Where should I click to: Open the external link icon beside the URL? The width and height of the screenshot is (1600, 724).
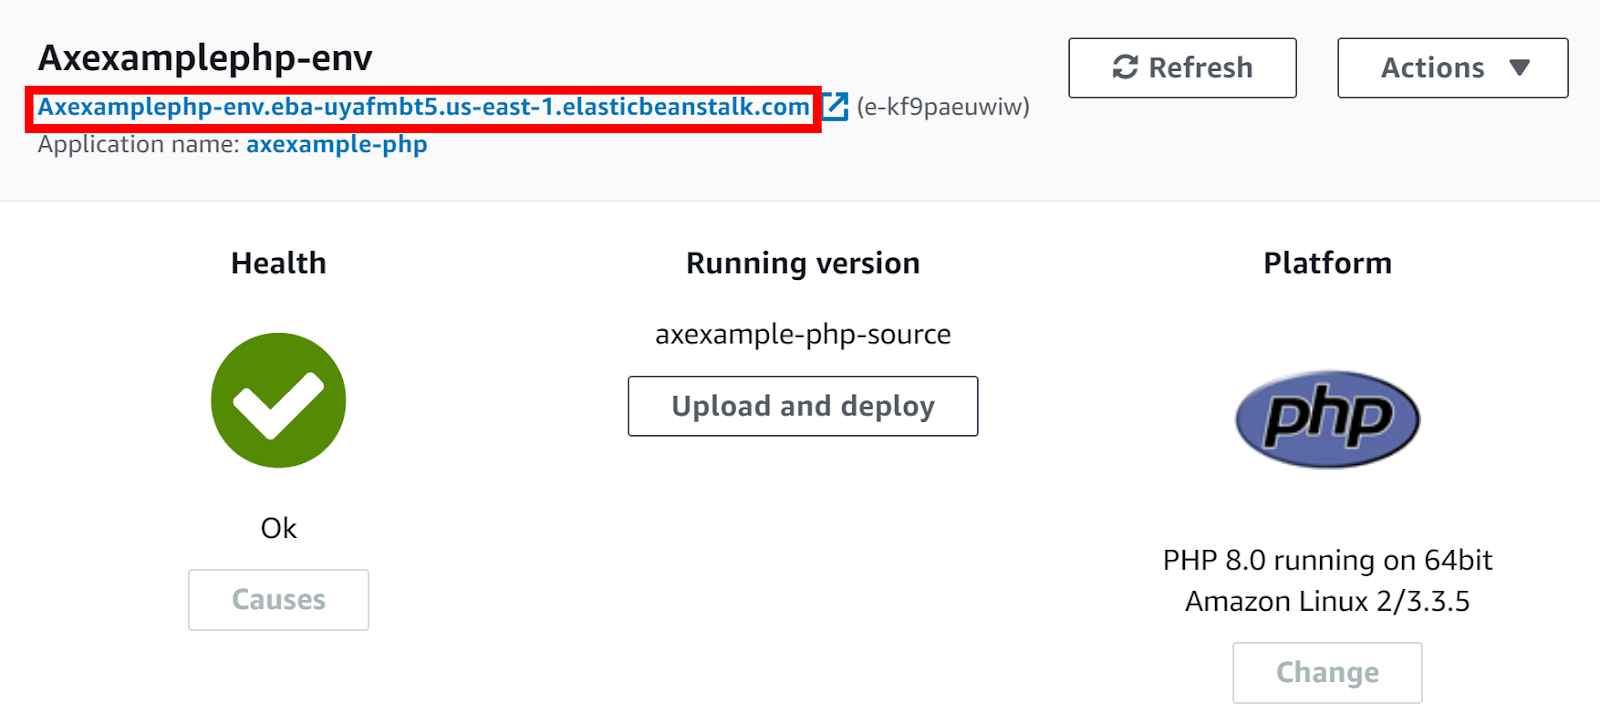835,106
